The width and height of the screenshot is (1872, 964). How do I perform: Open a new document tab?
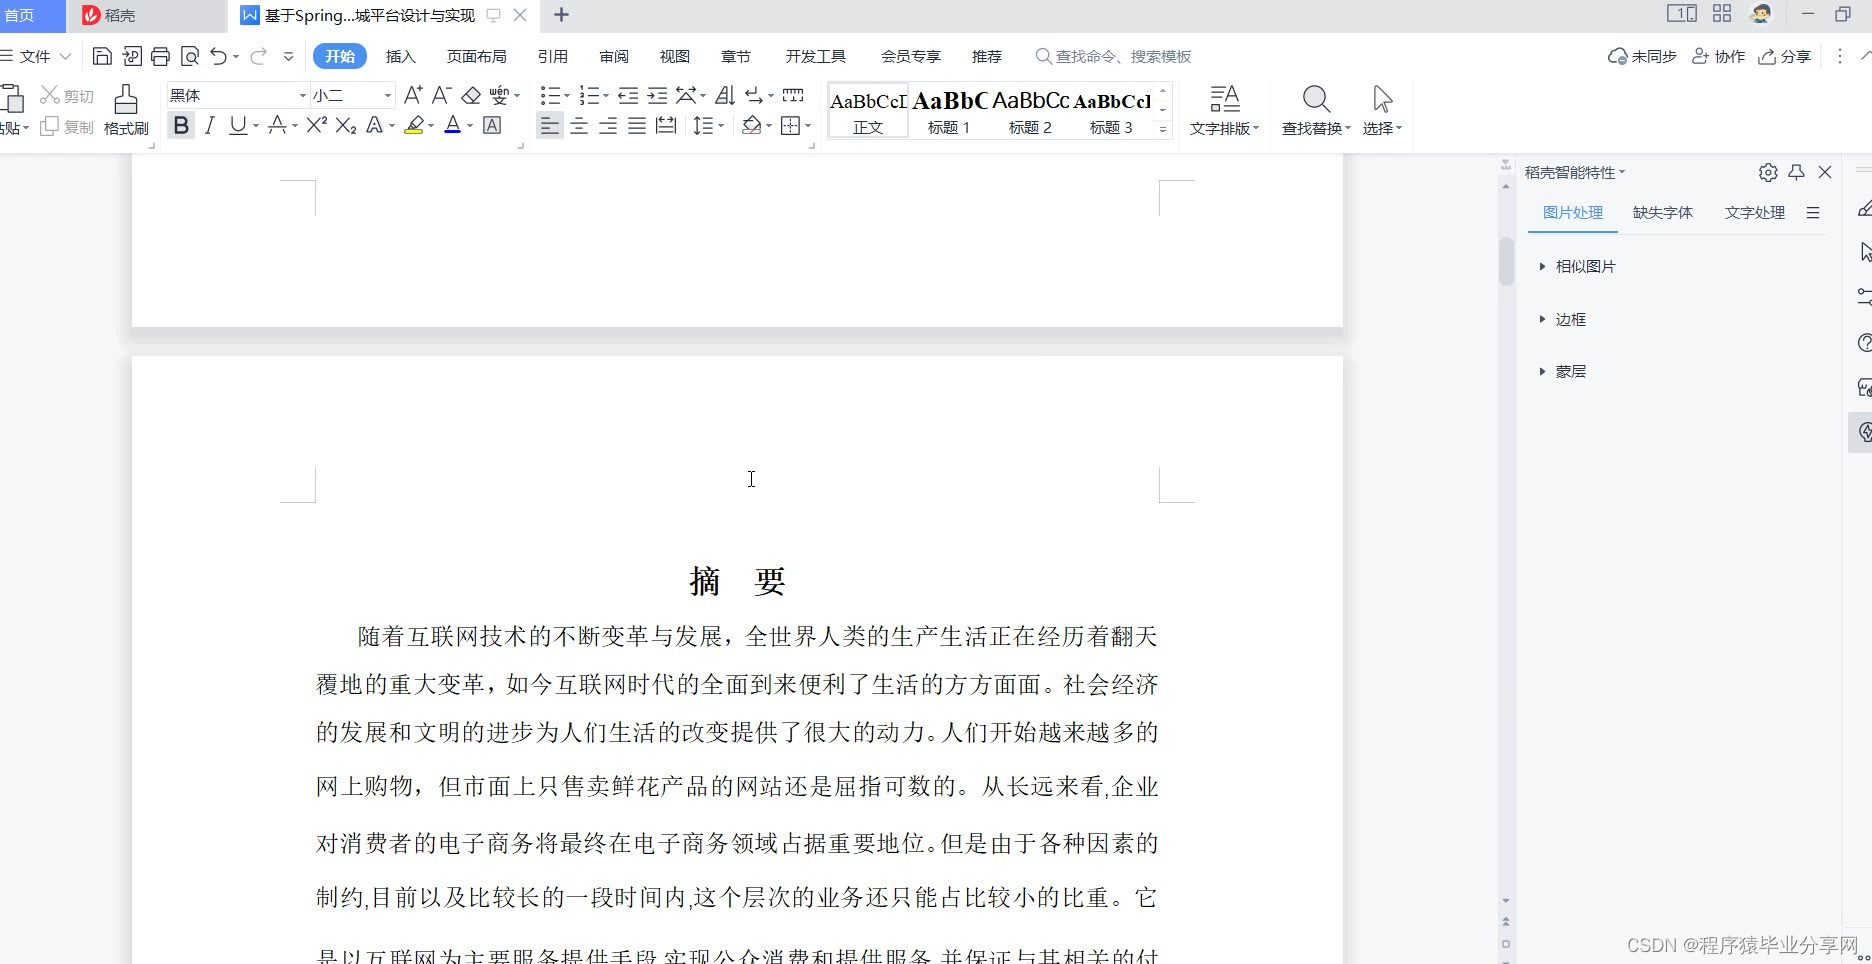(561, 15)
